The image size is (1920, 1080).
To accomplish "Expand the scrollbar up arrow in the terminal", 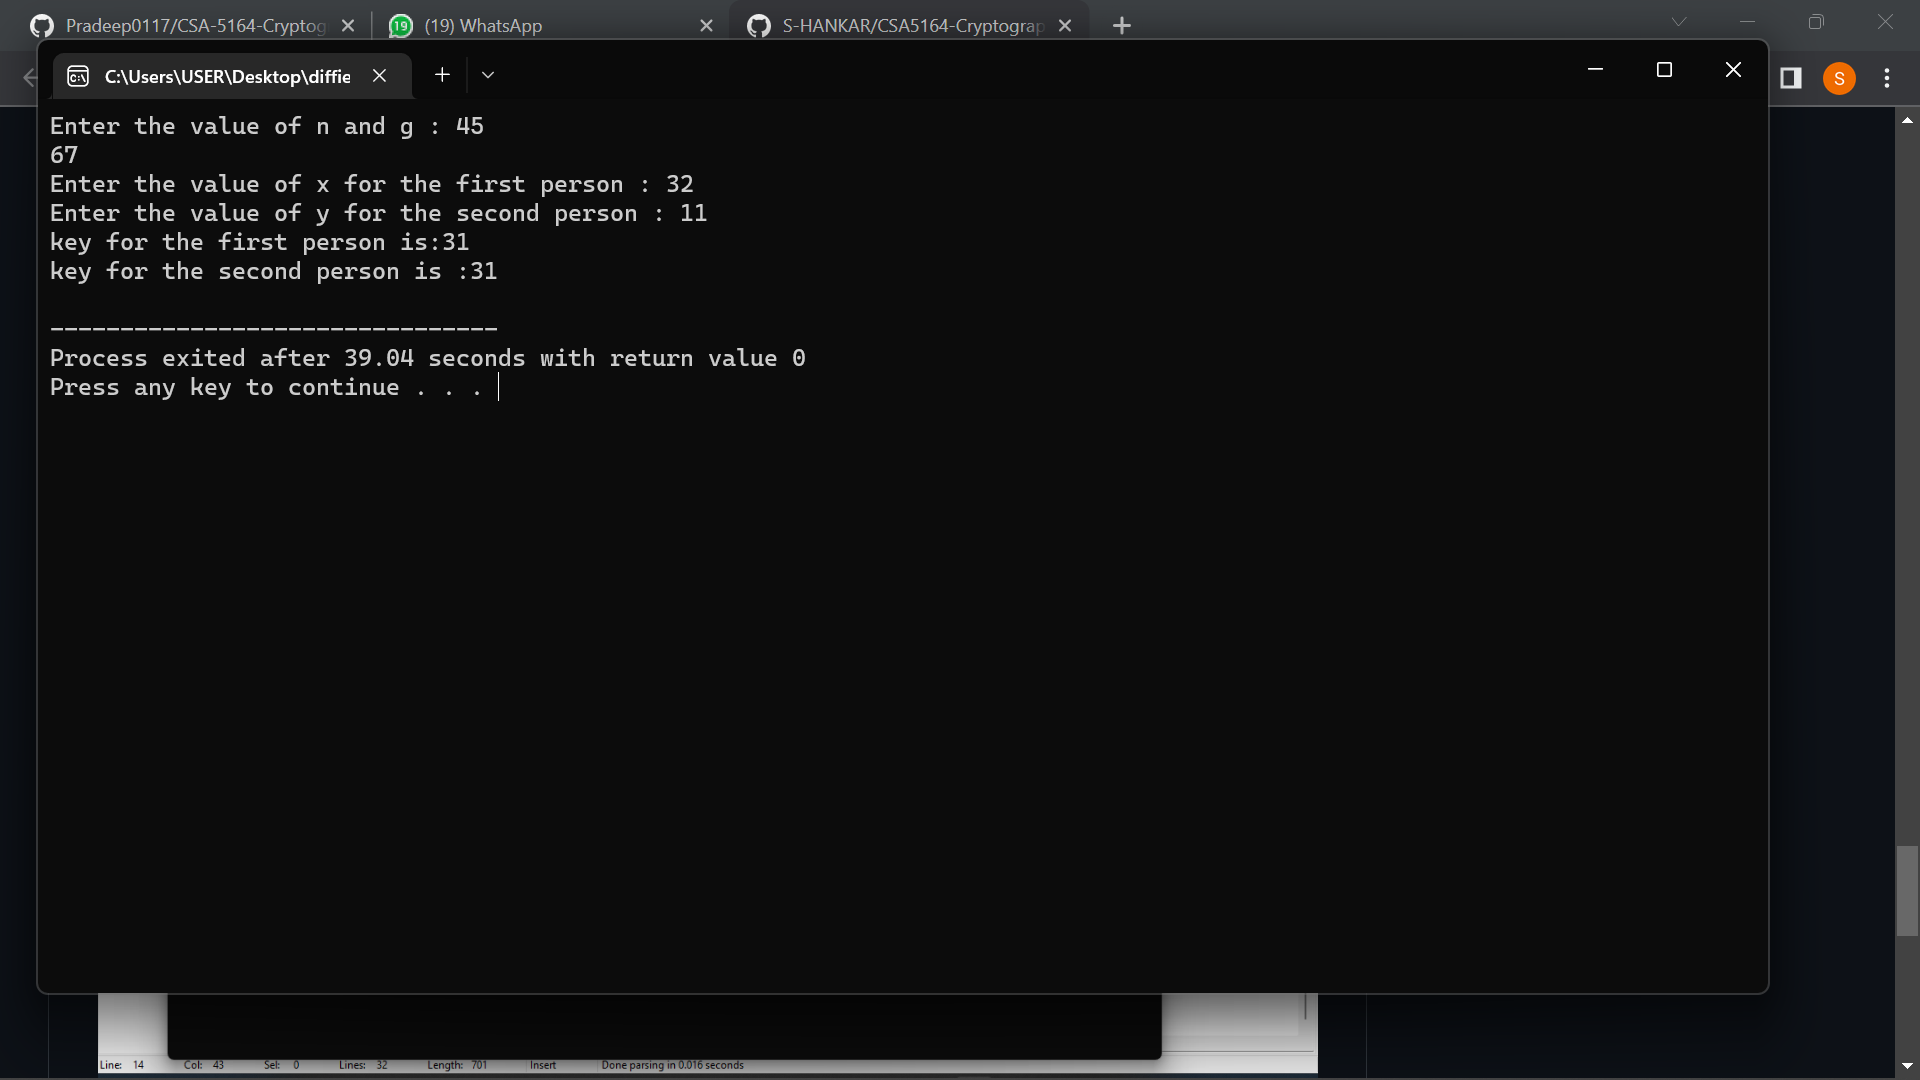I will pos(1908,120).
